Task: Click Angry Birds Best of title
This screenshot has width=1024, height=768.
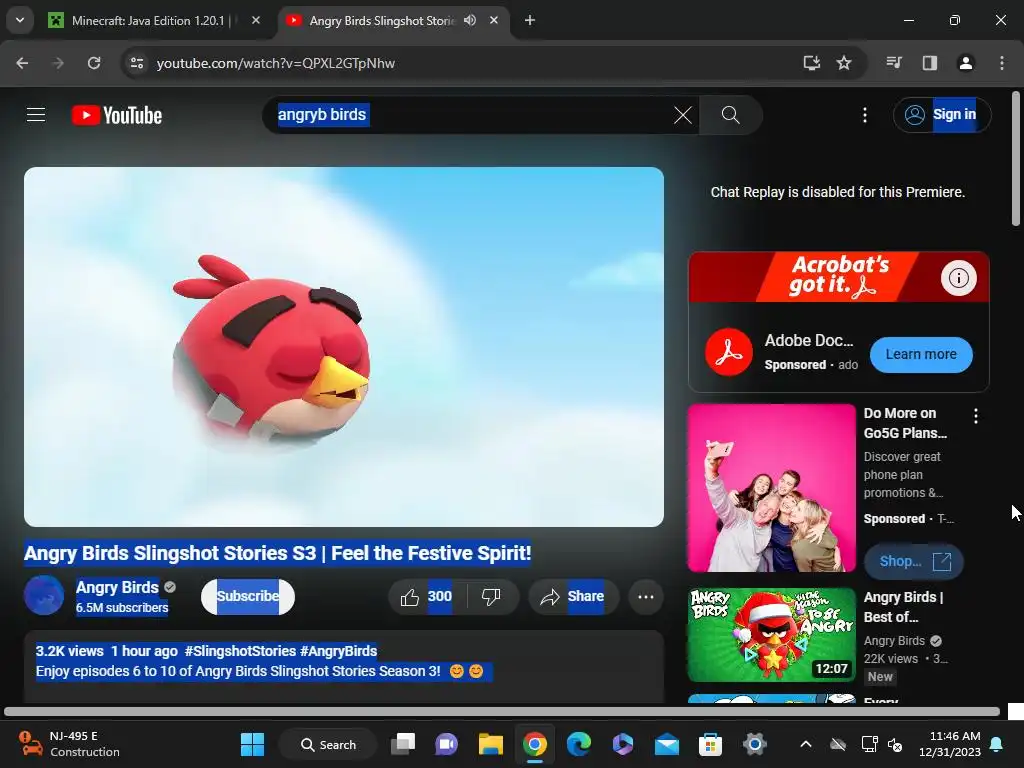Action: click(x=903, y=607)
